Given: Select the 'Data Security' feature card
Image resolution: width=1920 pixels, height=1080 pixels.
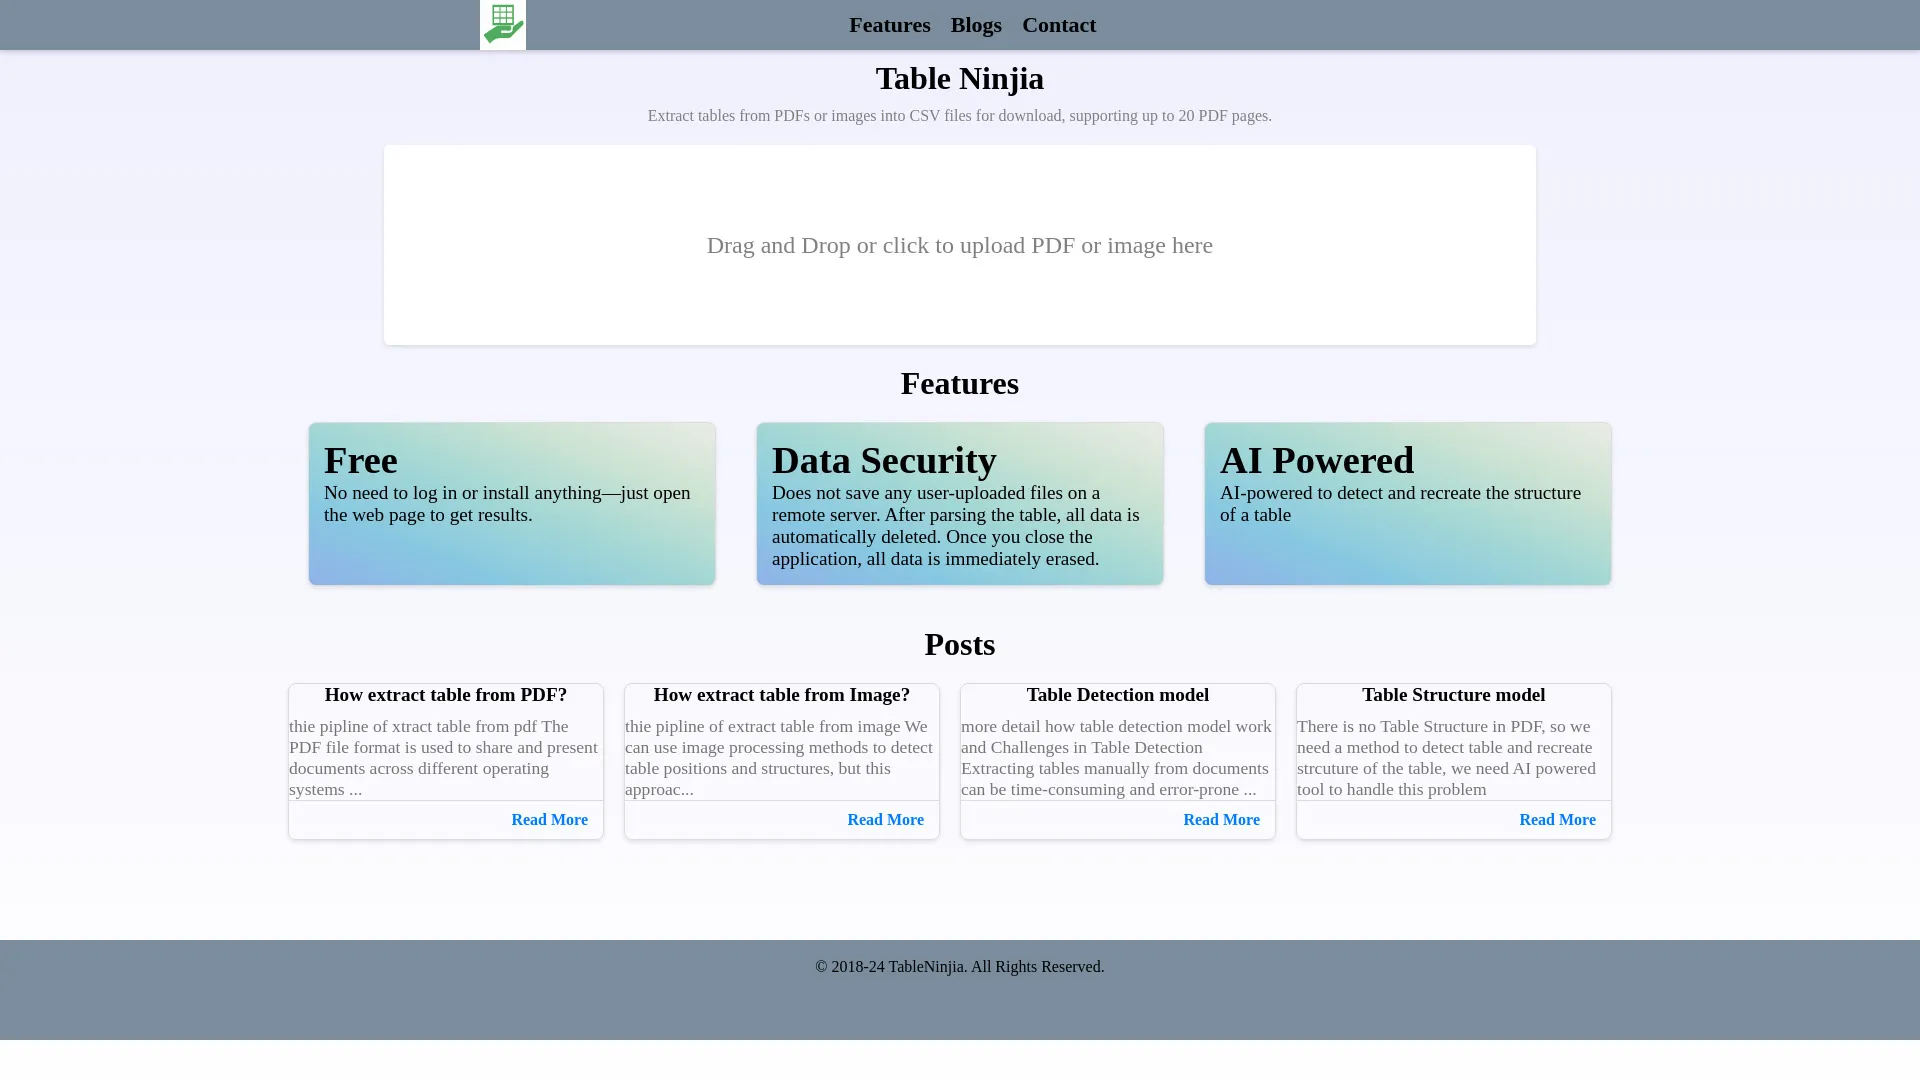Looking at the screenshot, I should 959,503.
